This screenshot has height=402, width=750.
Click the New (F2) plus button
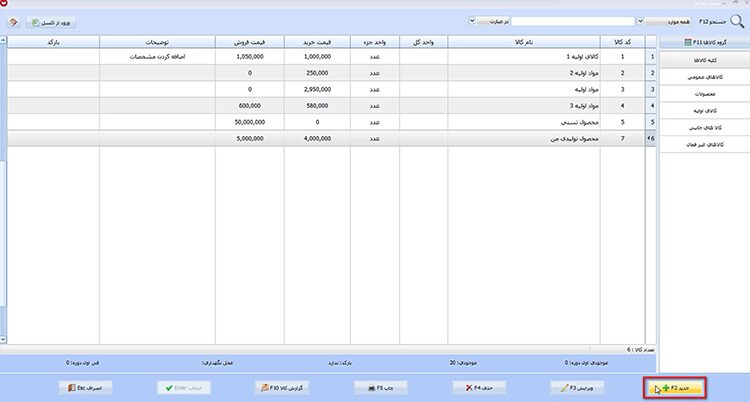coord(675,388)
